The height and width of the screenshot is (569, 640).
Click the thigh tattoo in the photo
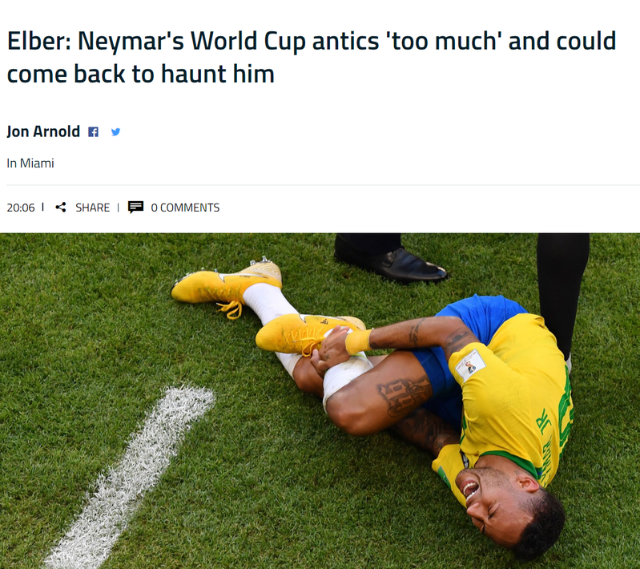403,396
